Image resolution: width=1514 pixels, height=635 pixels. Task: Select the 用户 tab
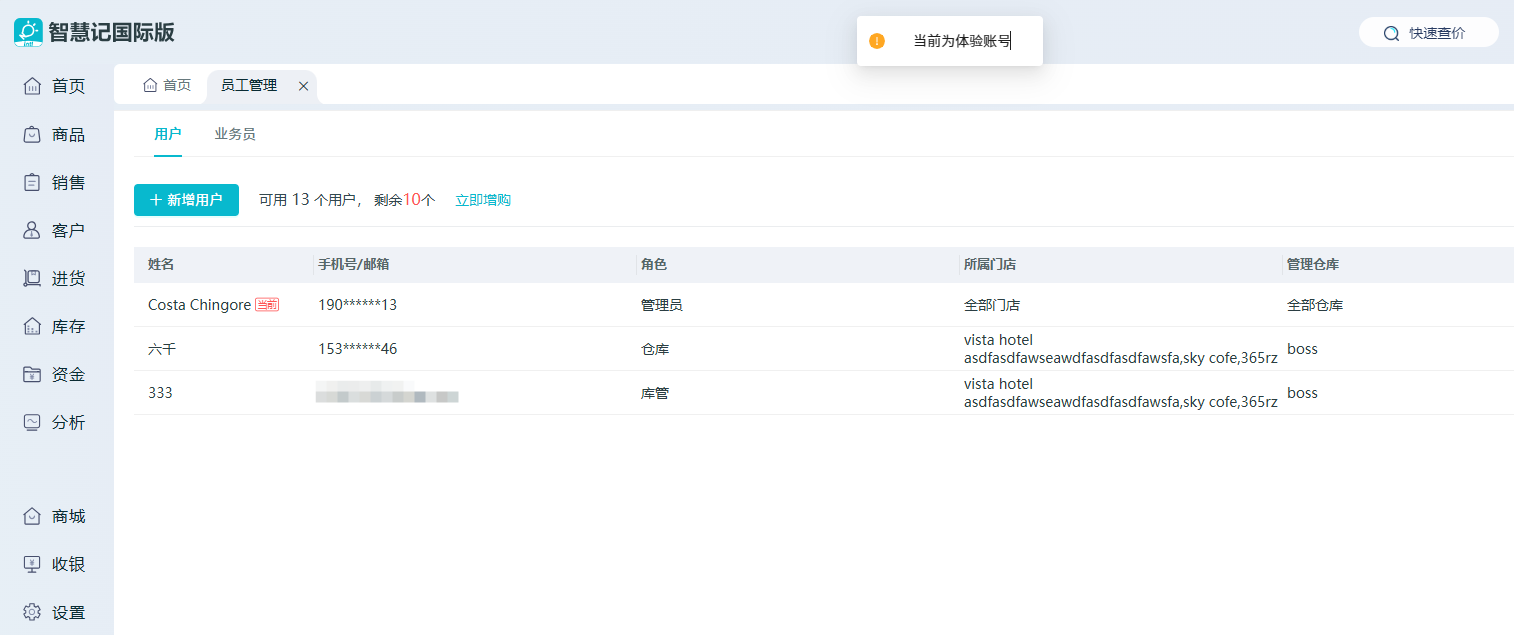(x=168, y=134)
